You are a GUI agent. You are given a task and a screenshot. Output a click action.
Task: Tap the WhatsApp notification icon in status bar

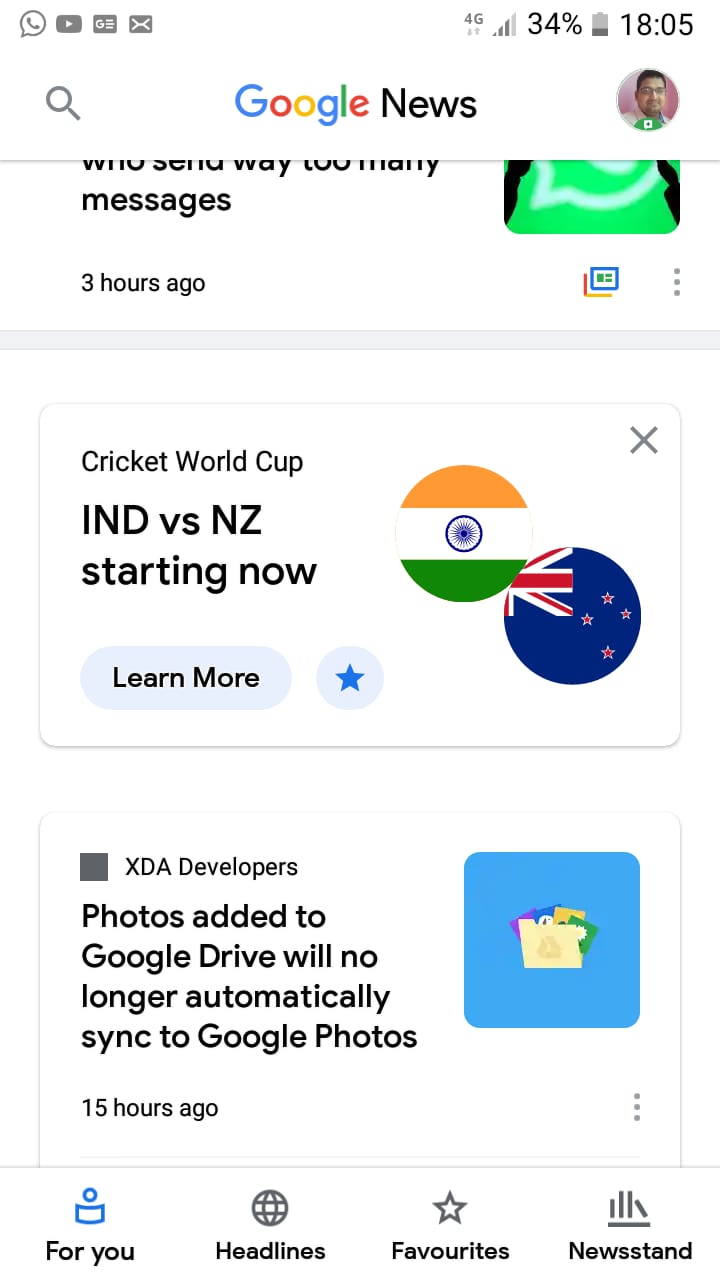point(32,23)
